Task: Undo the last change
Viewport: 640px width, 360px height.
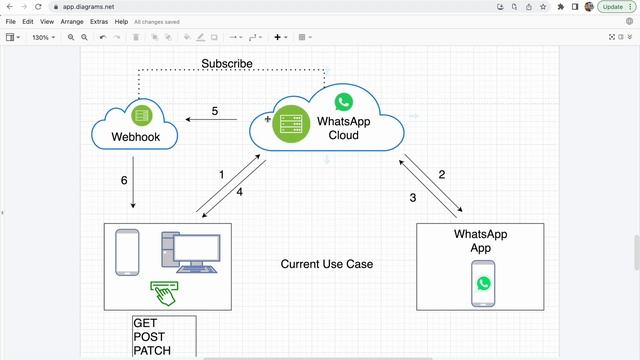Action: coord(103,37)
